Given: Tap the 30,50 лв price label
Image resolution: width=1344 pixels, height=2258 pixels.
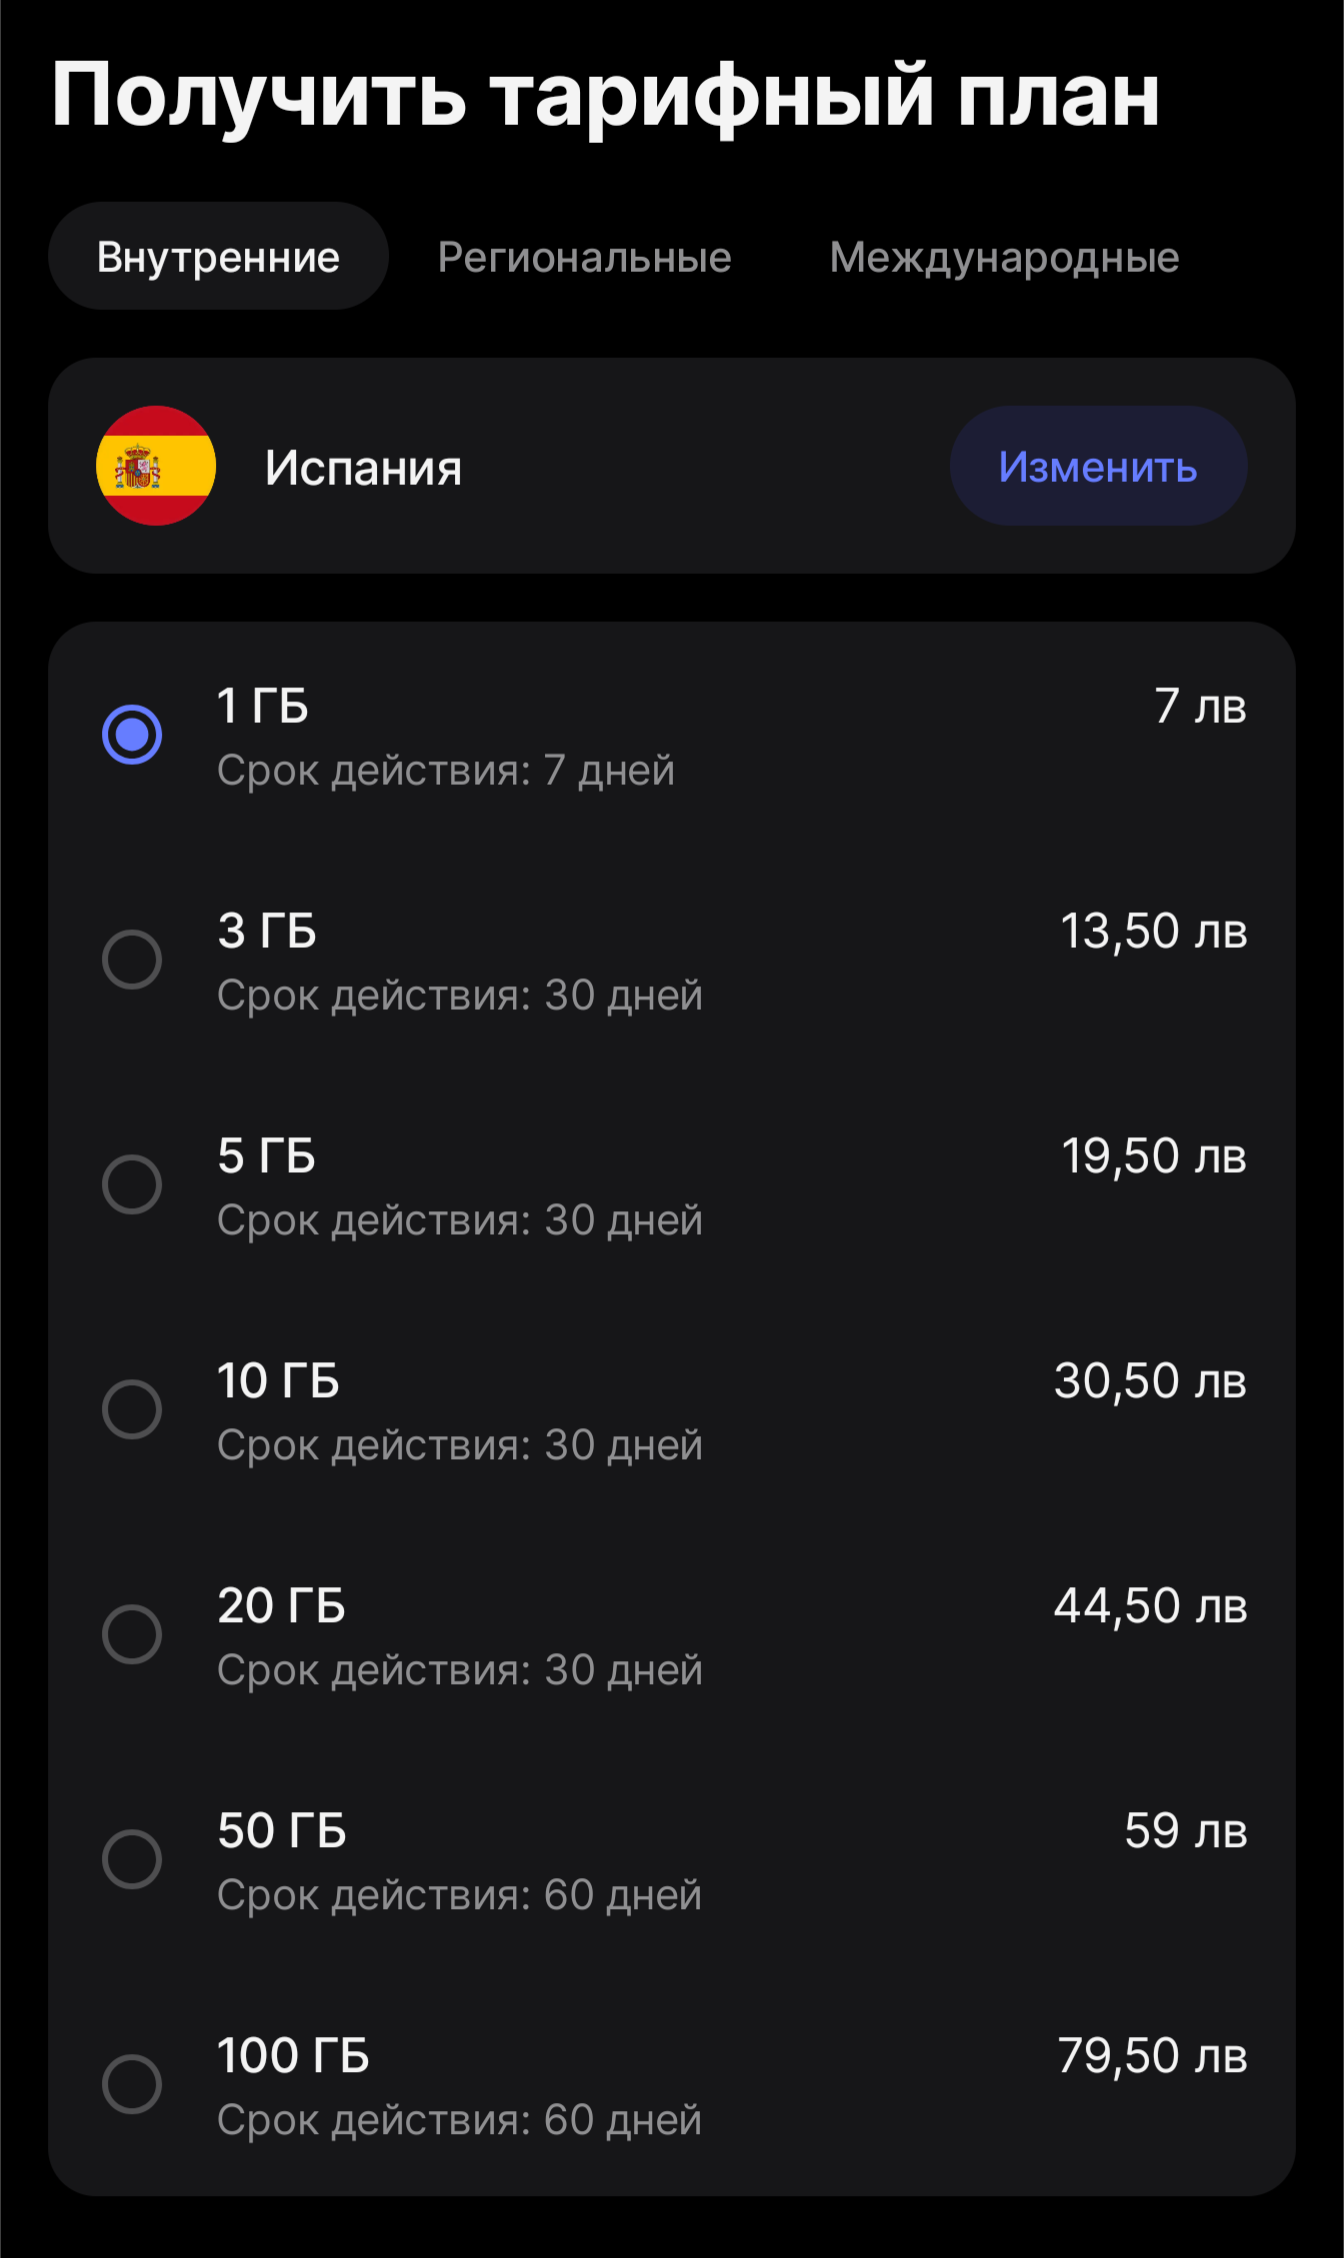Looking at the screenshot, I should pos(1150,1381).
